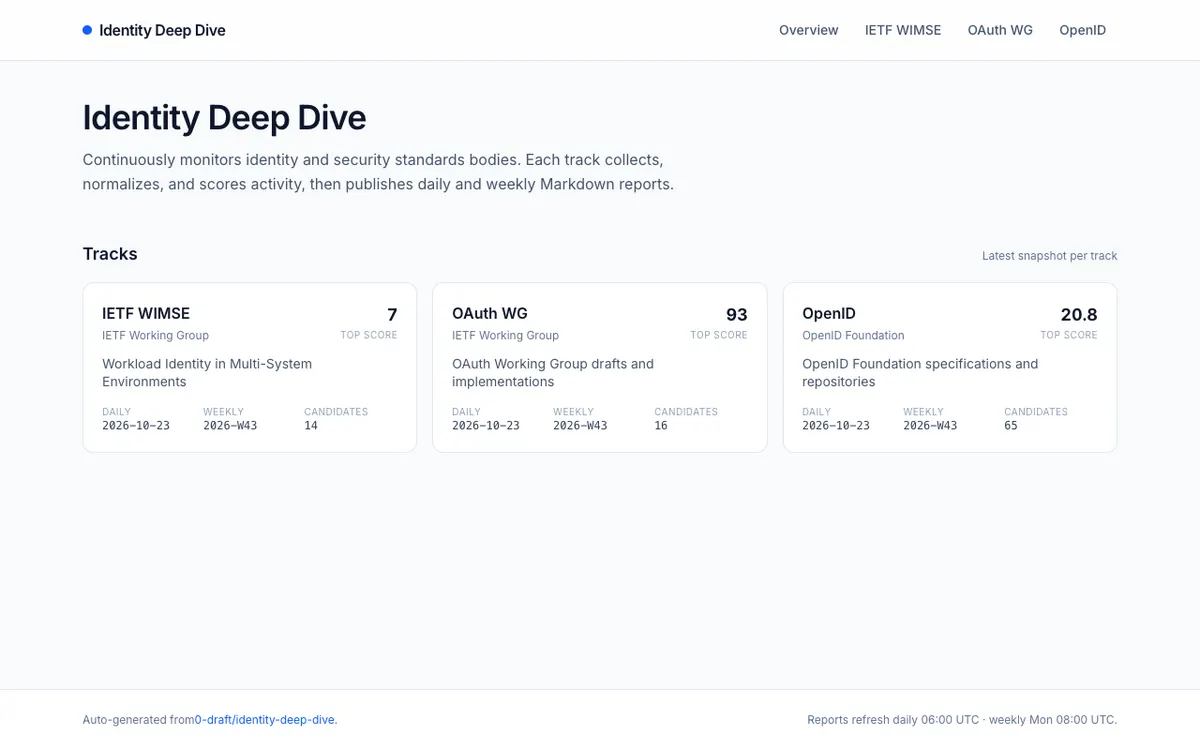Open the IETF WIMSE track card title
The width and height of the screenshot is (1200, 750).
(x=146, y=313)
